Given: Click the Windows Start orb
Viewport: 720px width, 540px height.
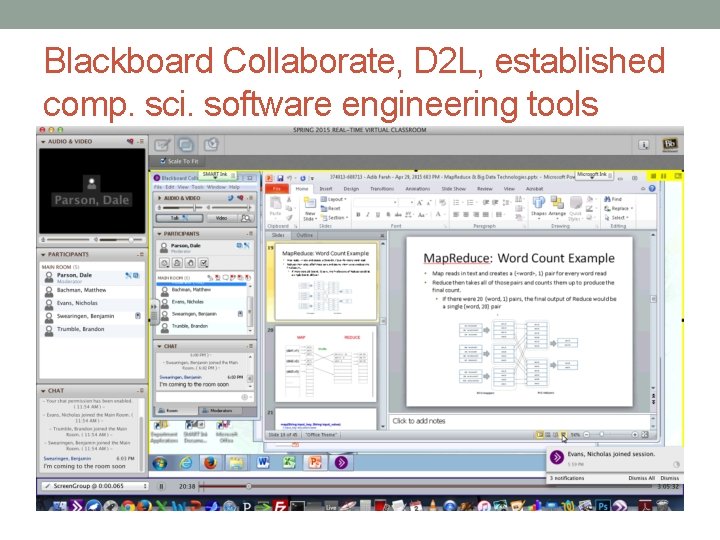Looking at the screenshot, I should 160,463.
